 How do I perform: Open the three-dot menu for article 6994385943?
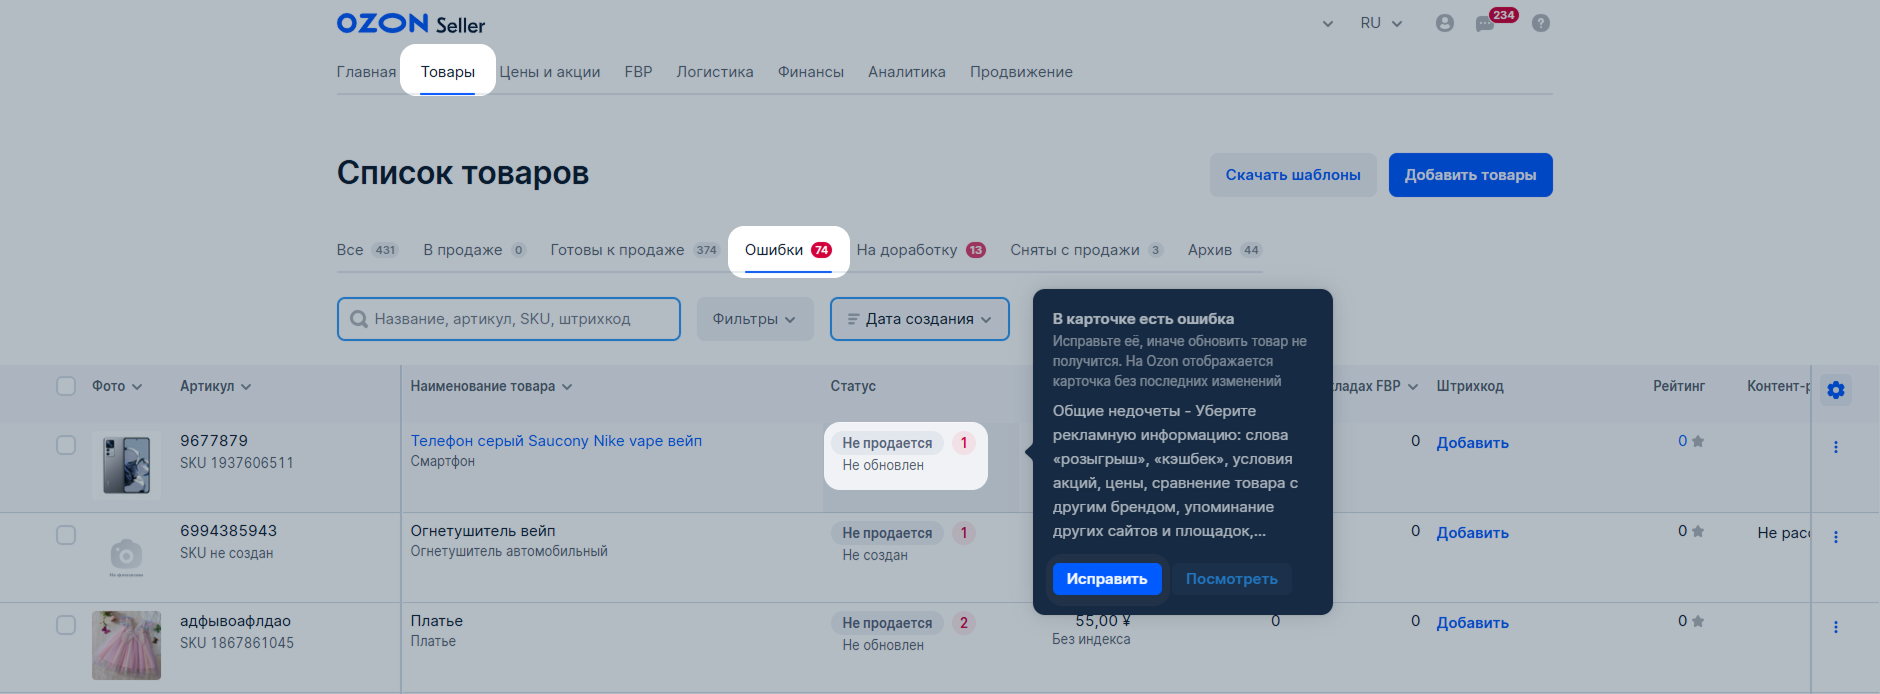tap(1836, 537)
